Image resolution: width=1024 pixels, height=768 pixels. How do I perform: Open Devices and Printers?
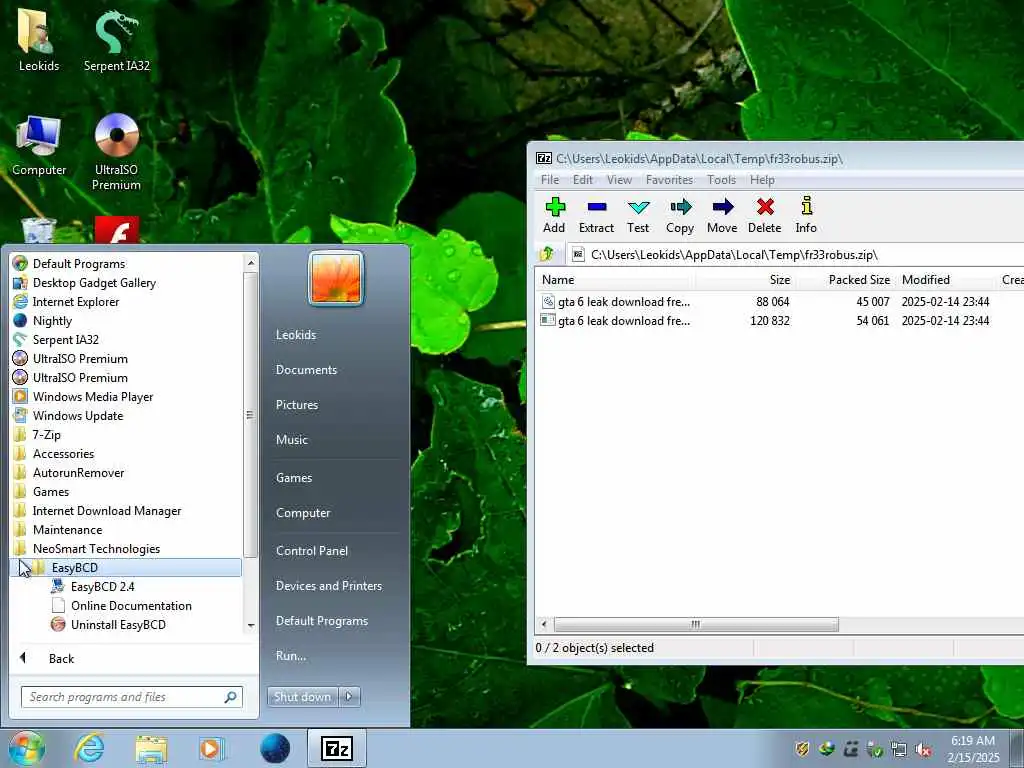point(328,586)
